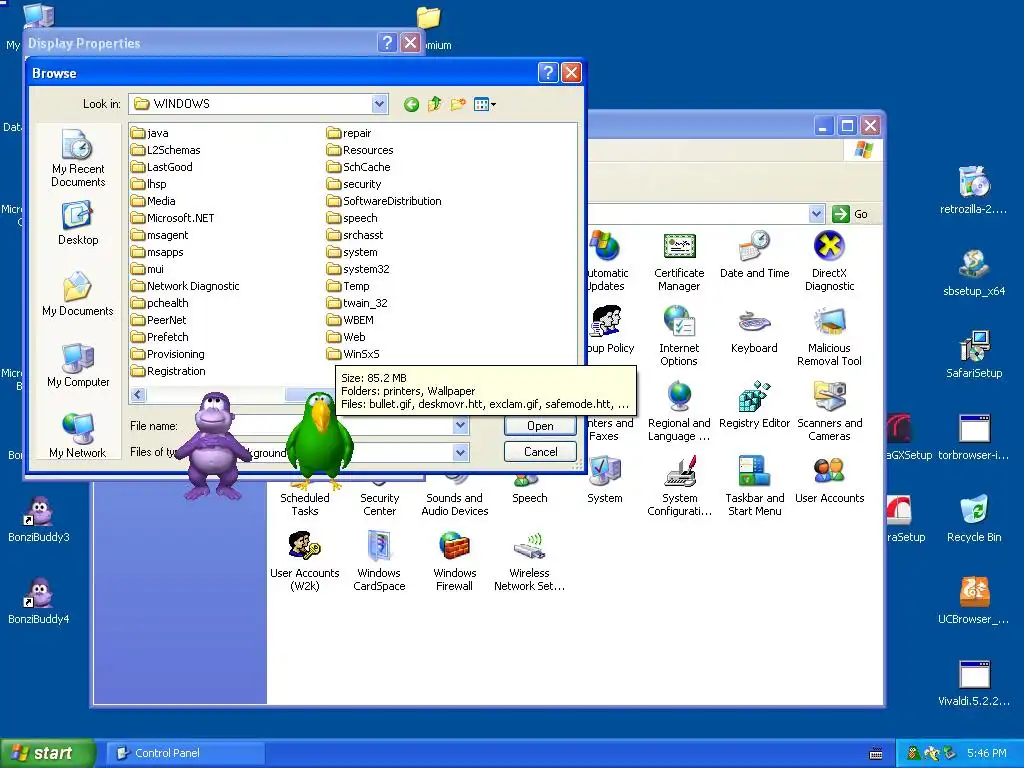Launch DirectX Diagnostic icon

pyautogui.click(x=829, y=261)
